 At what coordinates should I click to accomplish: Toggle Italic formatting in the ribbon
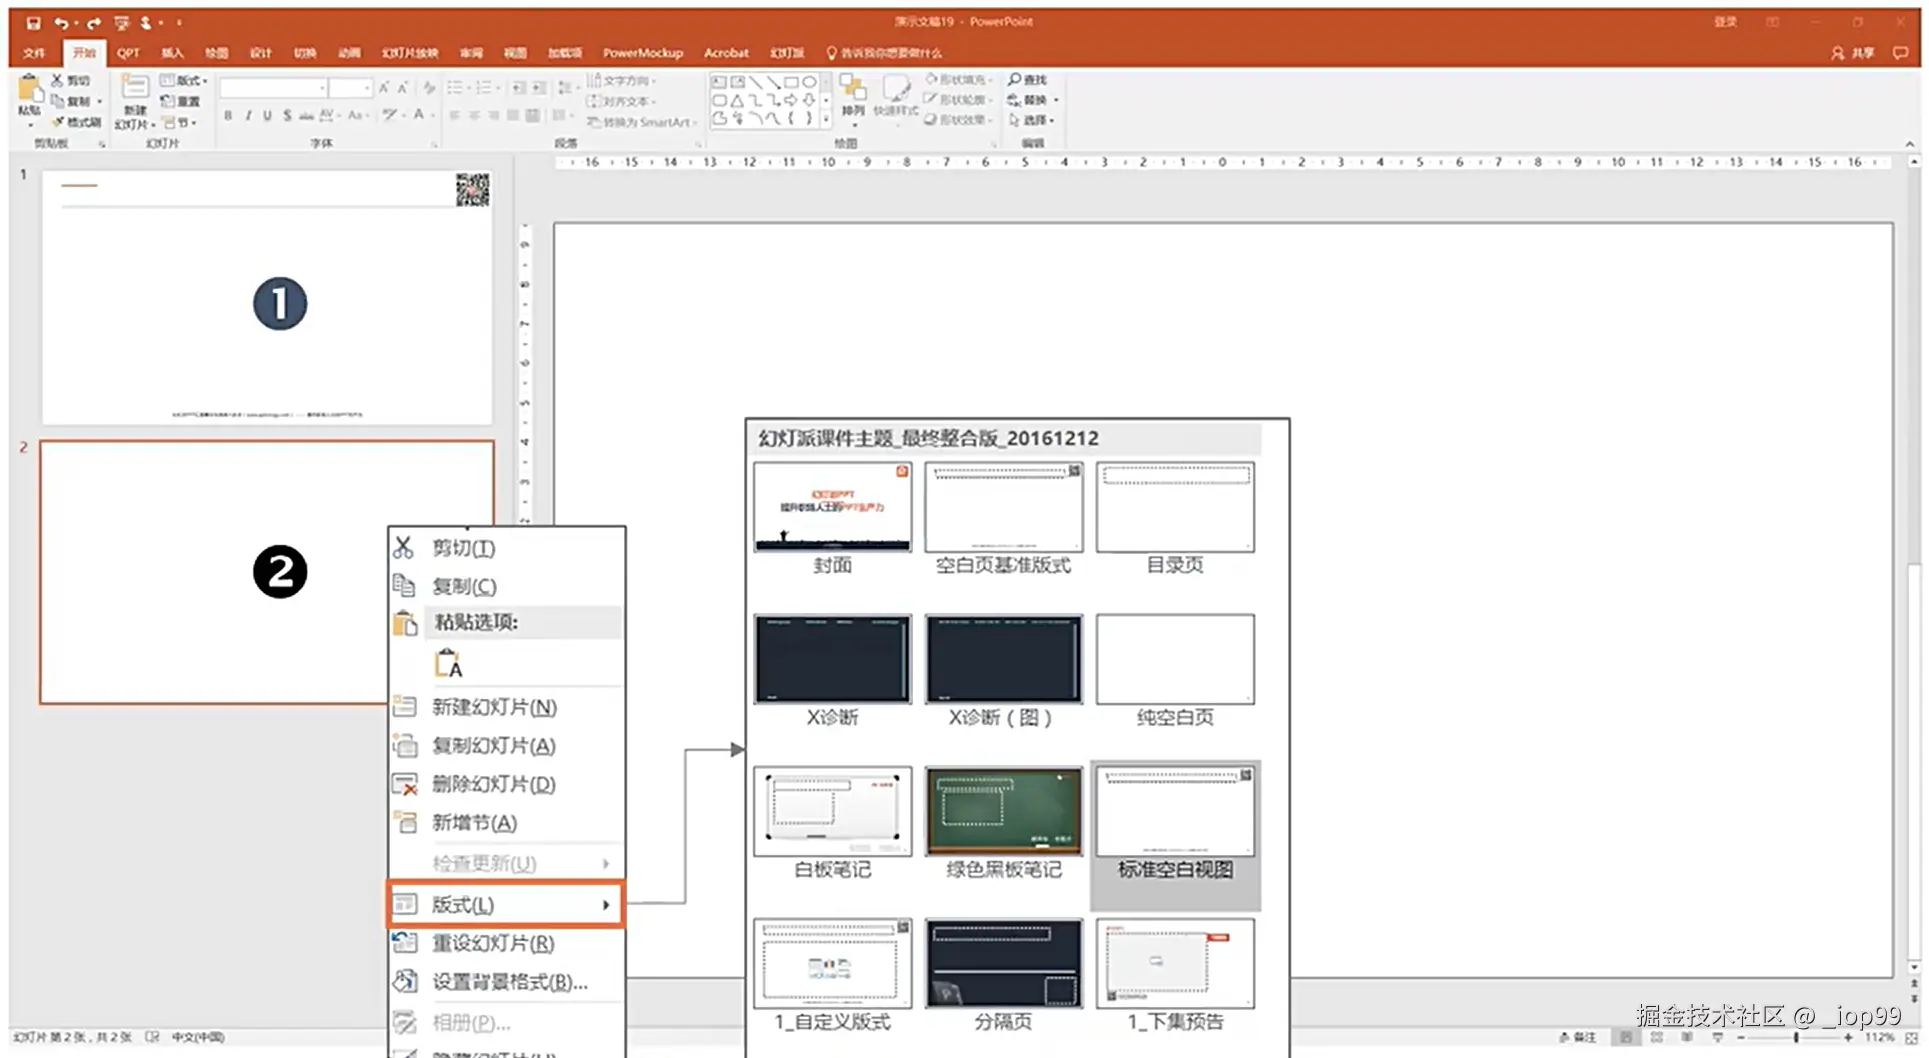[x=248, y=116]
